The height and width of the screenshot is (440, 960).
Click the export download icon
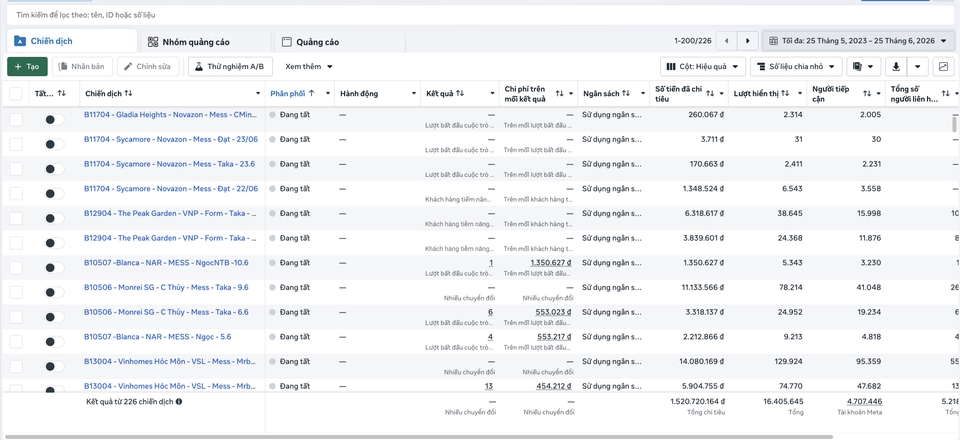(896, 66)
